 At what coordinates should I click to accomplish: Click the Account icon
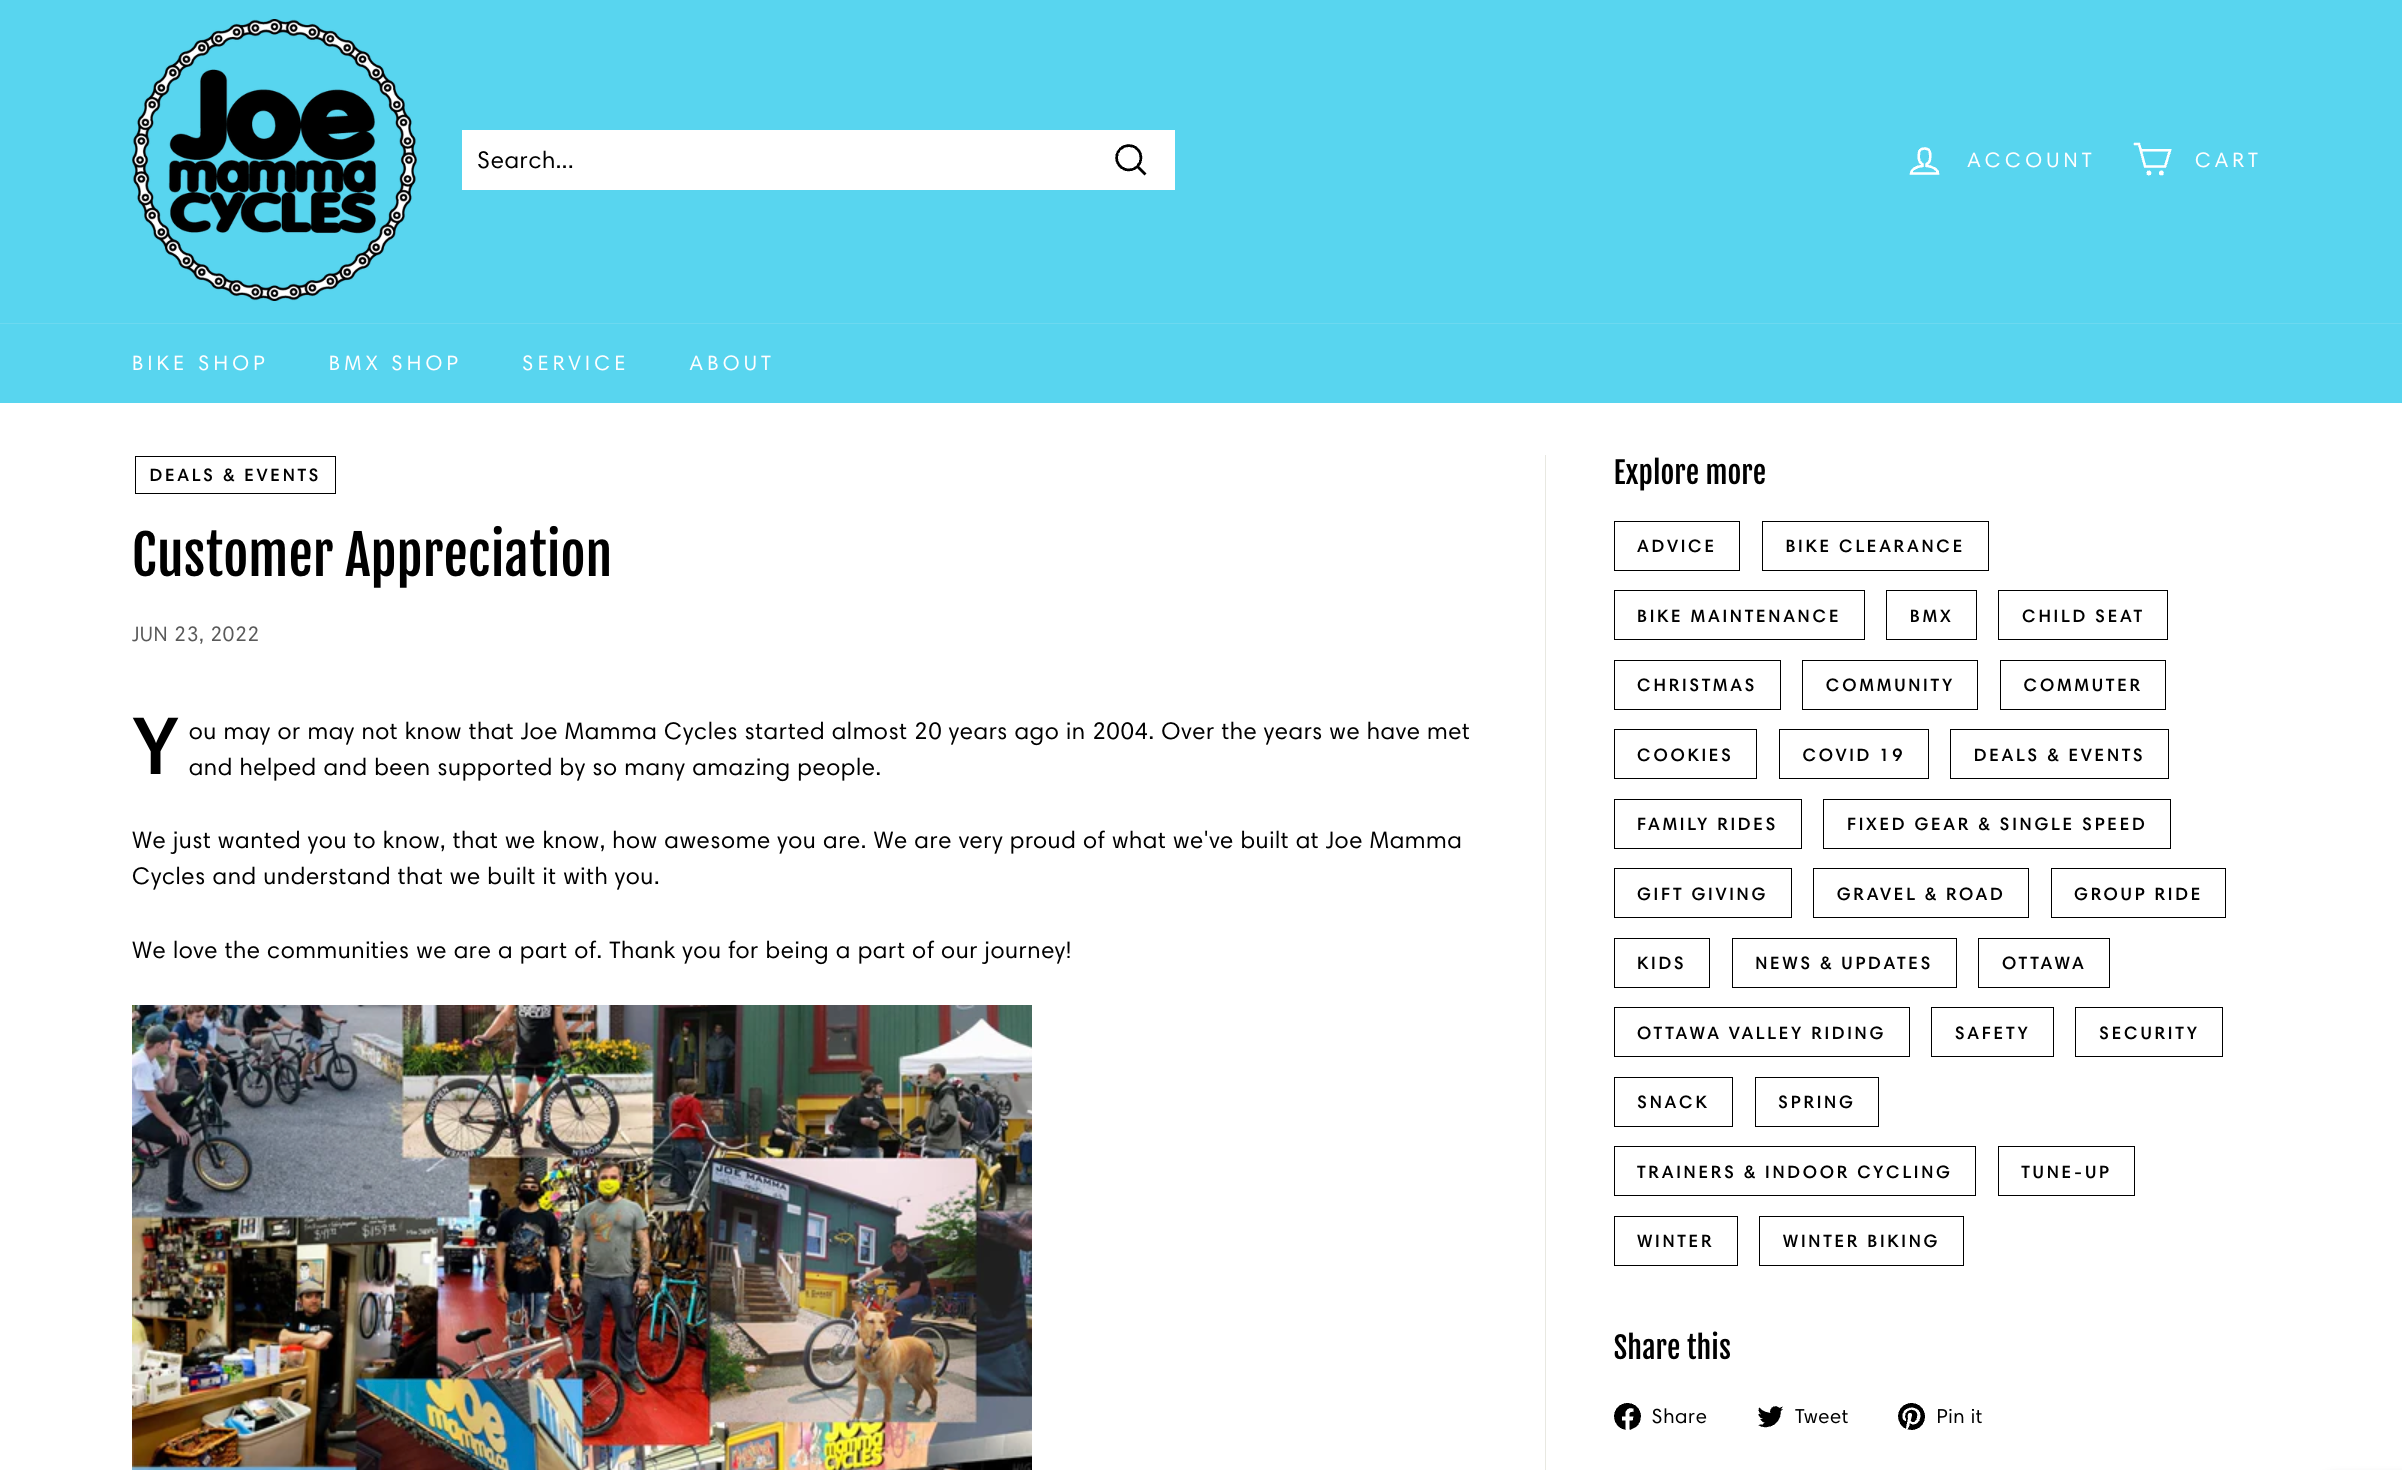click(x=1925, y=160)
